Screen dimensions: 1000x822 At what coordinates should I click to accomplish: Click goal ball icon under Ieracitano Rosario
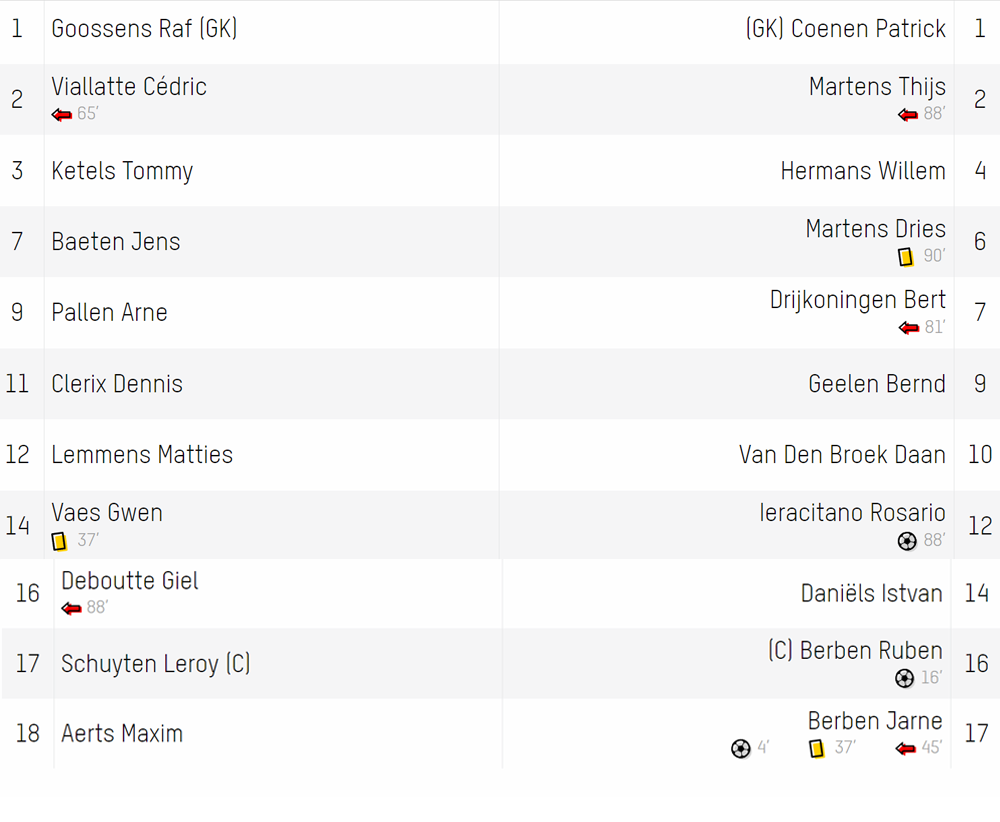(x=907, y=541)
